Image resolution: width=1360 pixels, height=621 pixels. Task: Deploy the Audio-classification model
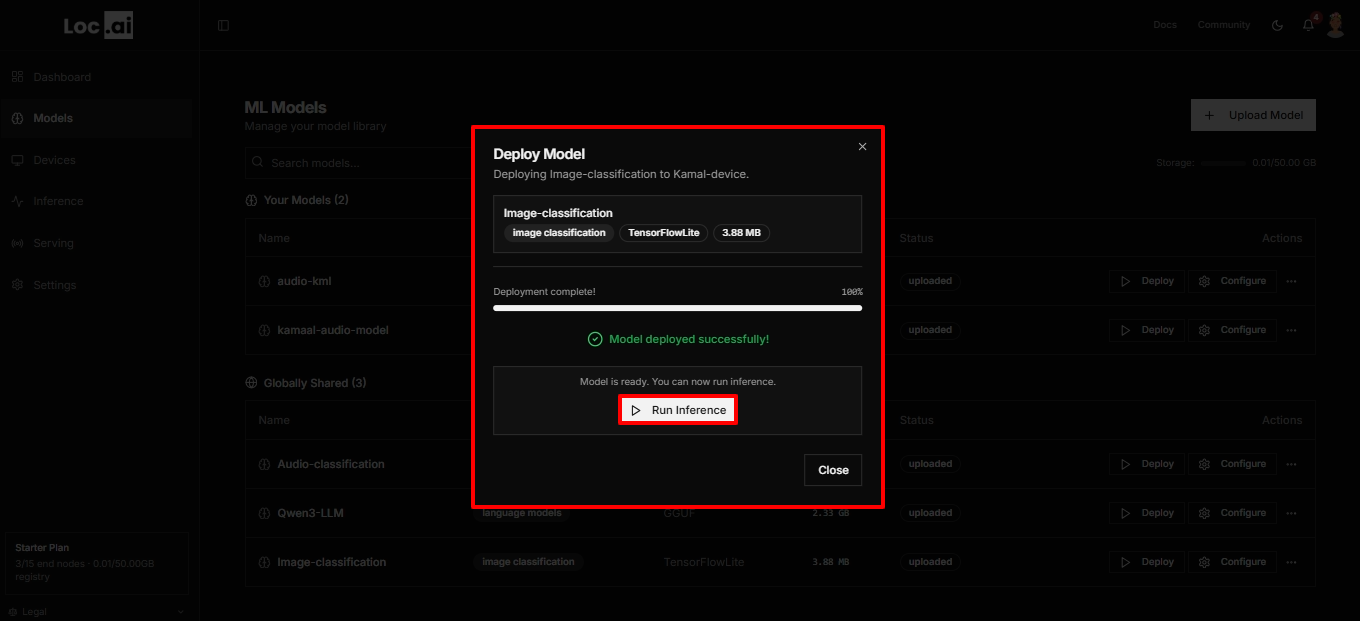click(1147, 464)
